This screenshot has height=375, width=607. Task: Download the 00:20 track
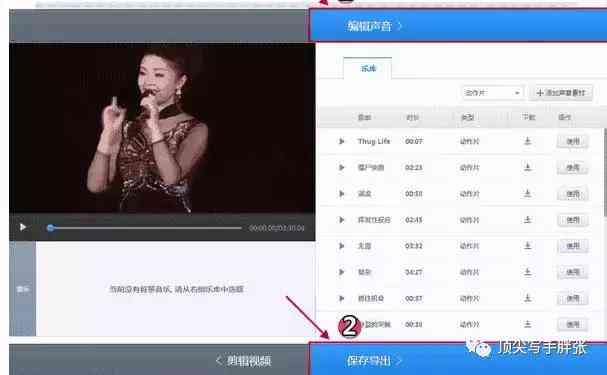click(x=527, y=324)
